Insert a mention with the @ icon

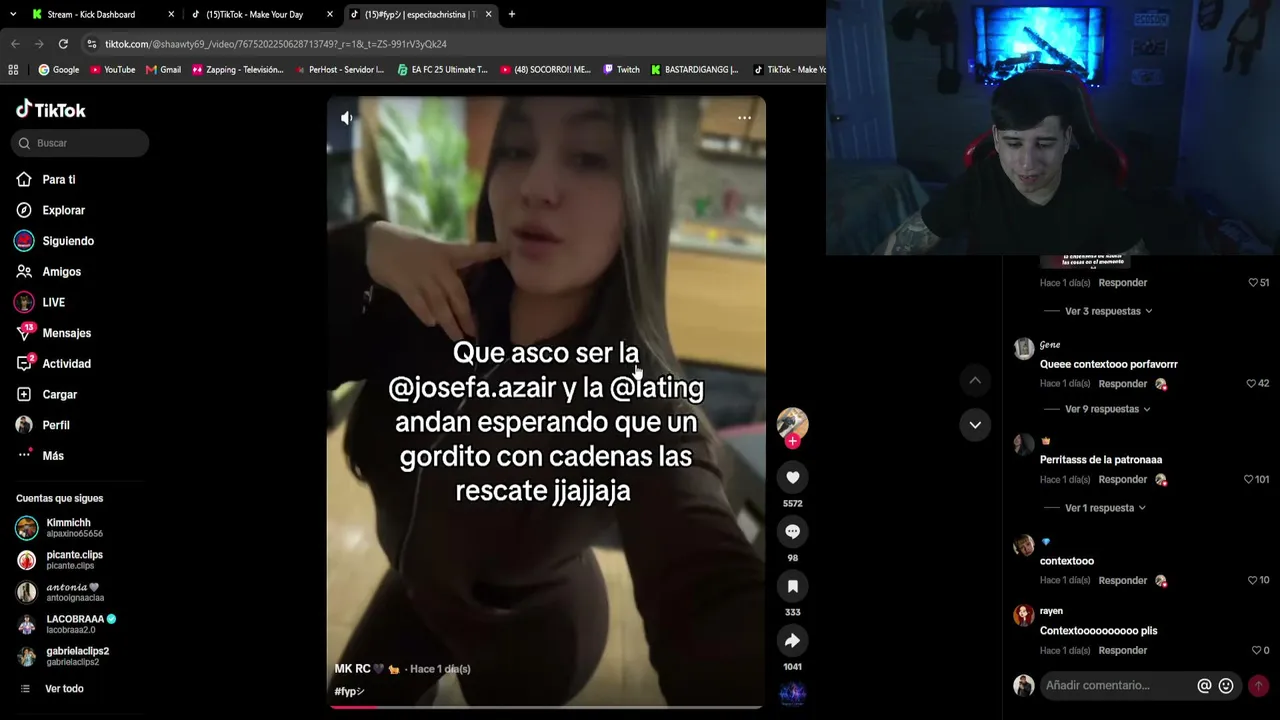pos(1204,686)
